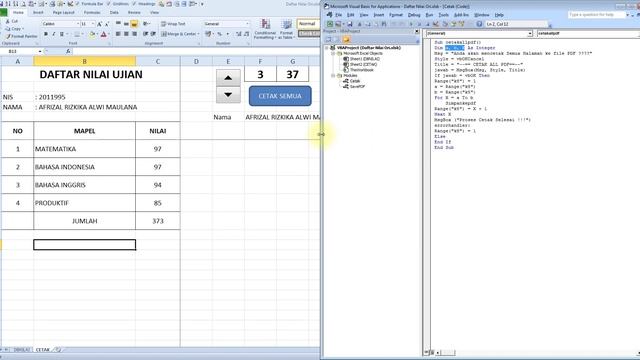Toggle bold formatting
This screenshot has width=640, height=360.
tap(46, 34)
